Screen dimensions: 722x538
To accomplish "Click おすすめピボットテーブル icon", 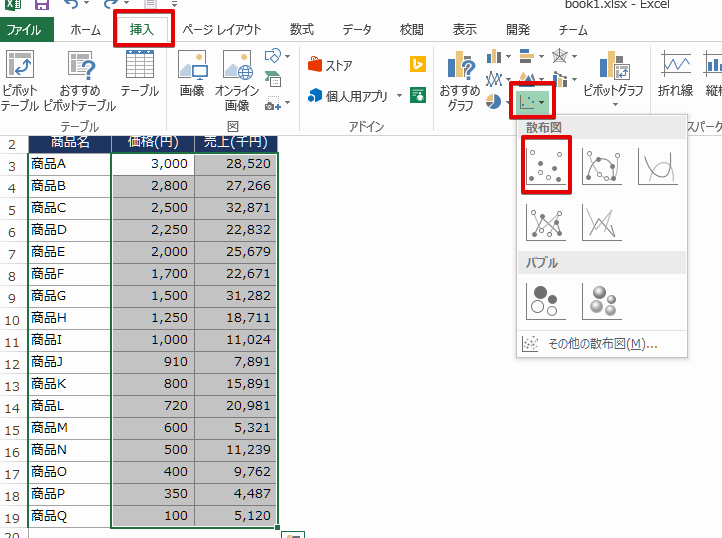I will point(80,81).
